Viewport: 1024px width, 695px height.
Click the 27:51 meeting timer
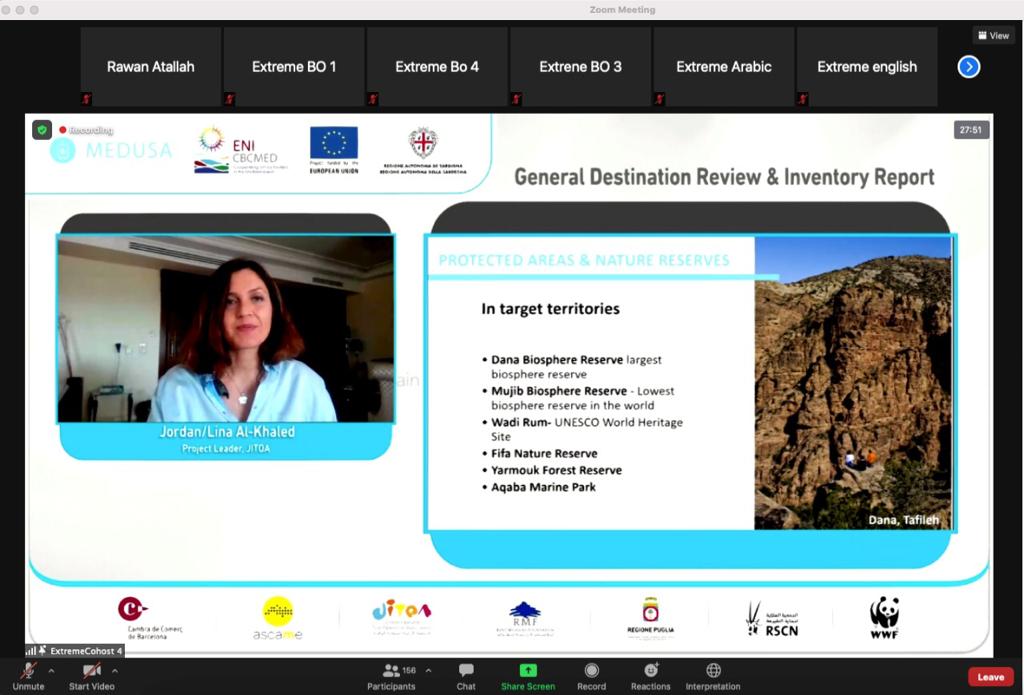click(x=971, y=130)
